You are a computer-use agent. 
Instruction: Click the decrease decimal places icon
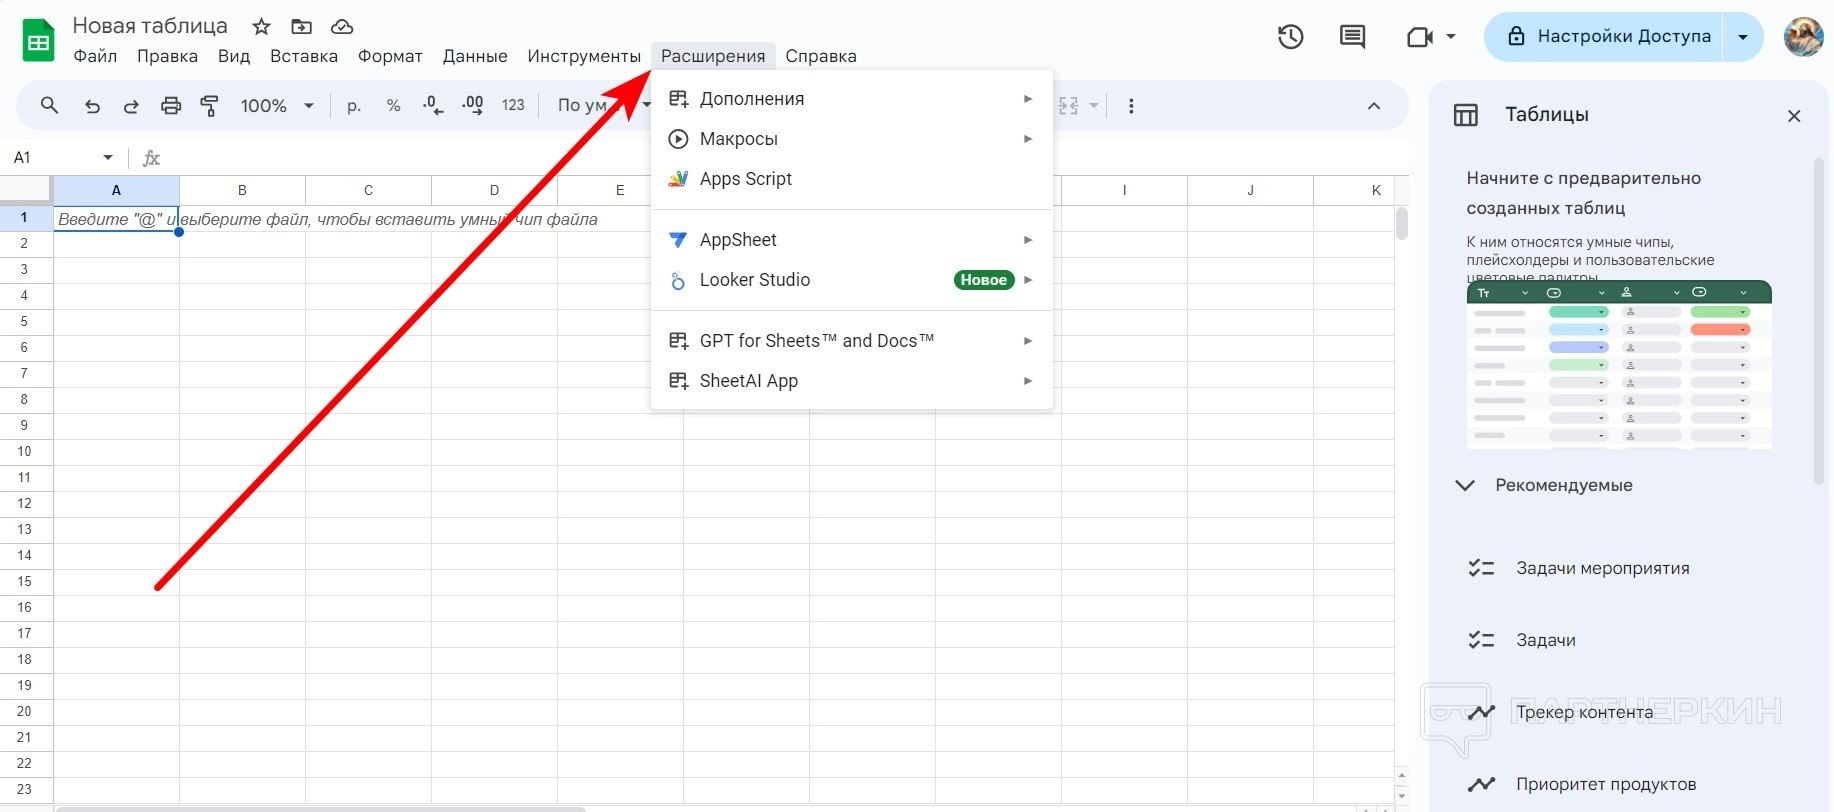[433, 106]
